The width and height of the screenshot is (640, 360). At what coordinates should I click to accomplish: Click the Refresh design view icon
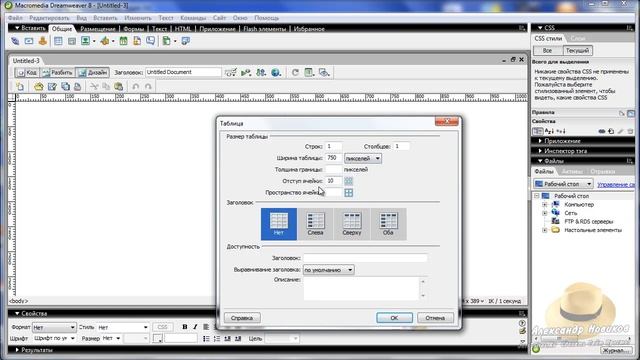click(295, 73)
